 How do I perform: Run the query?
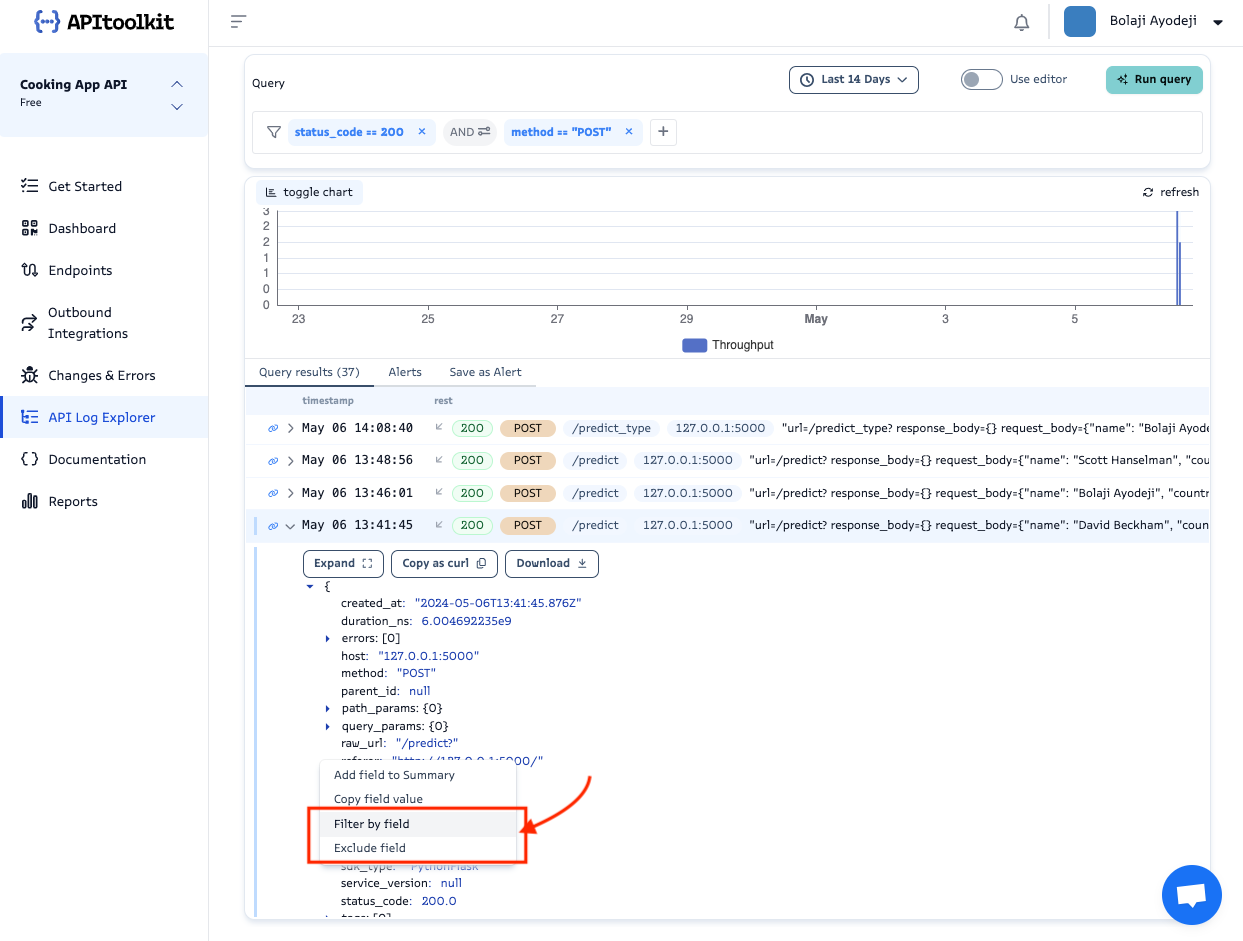tap(1154, 79)
